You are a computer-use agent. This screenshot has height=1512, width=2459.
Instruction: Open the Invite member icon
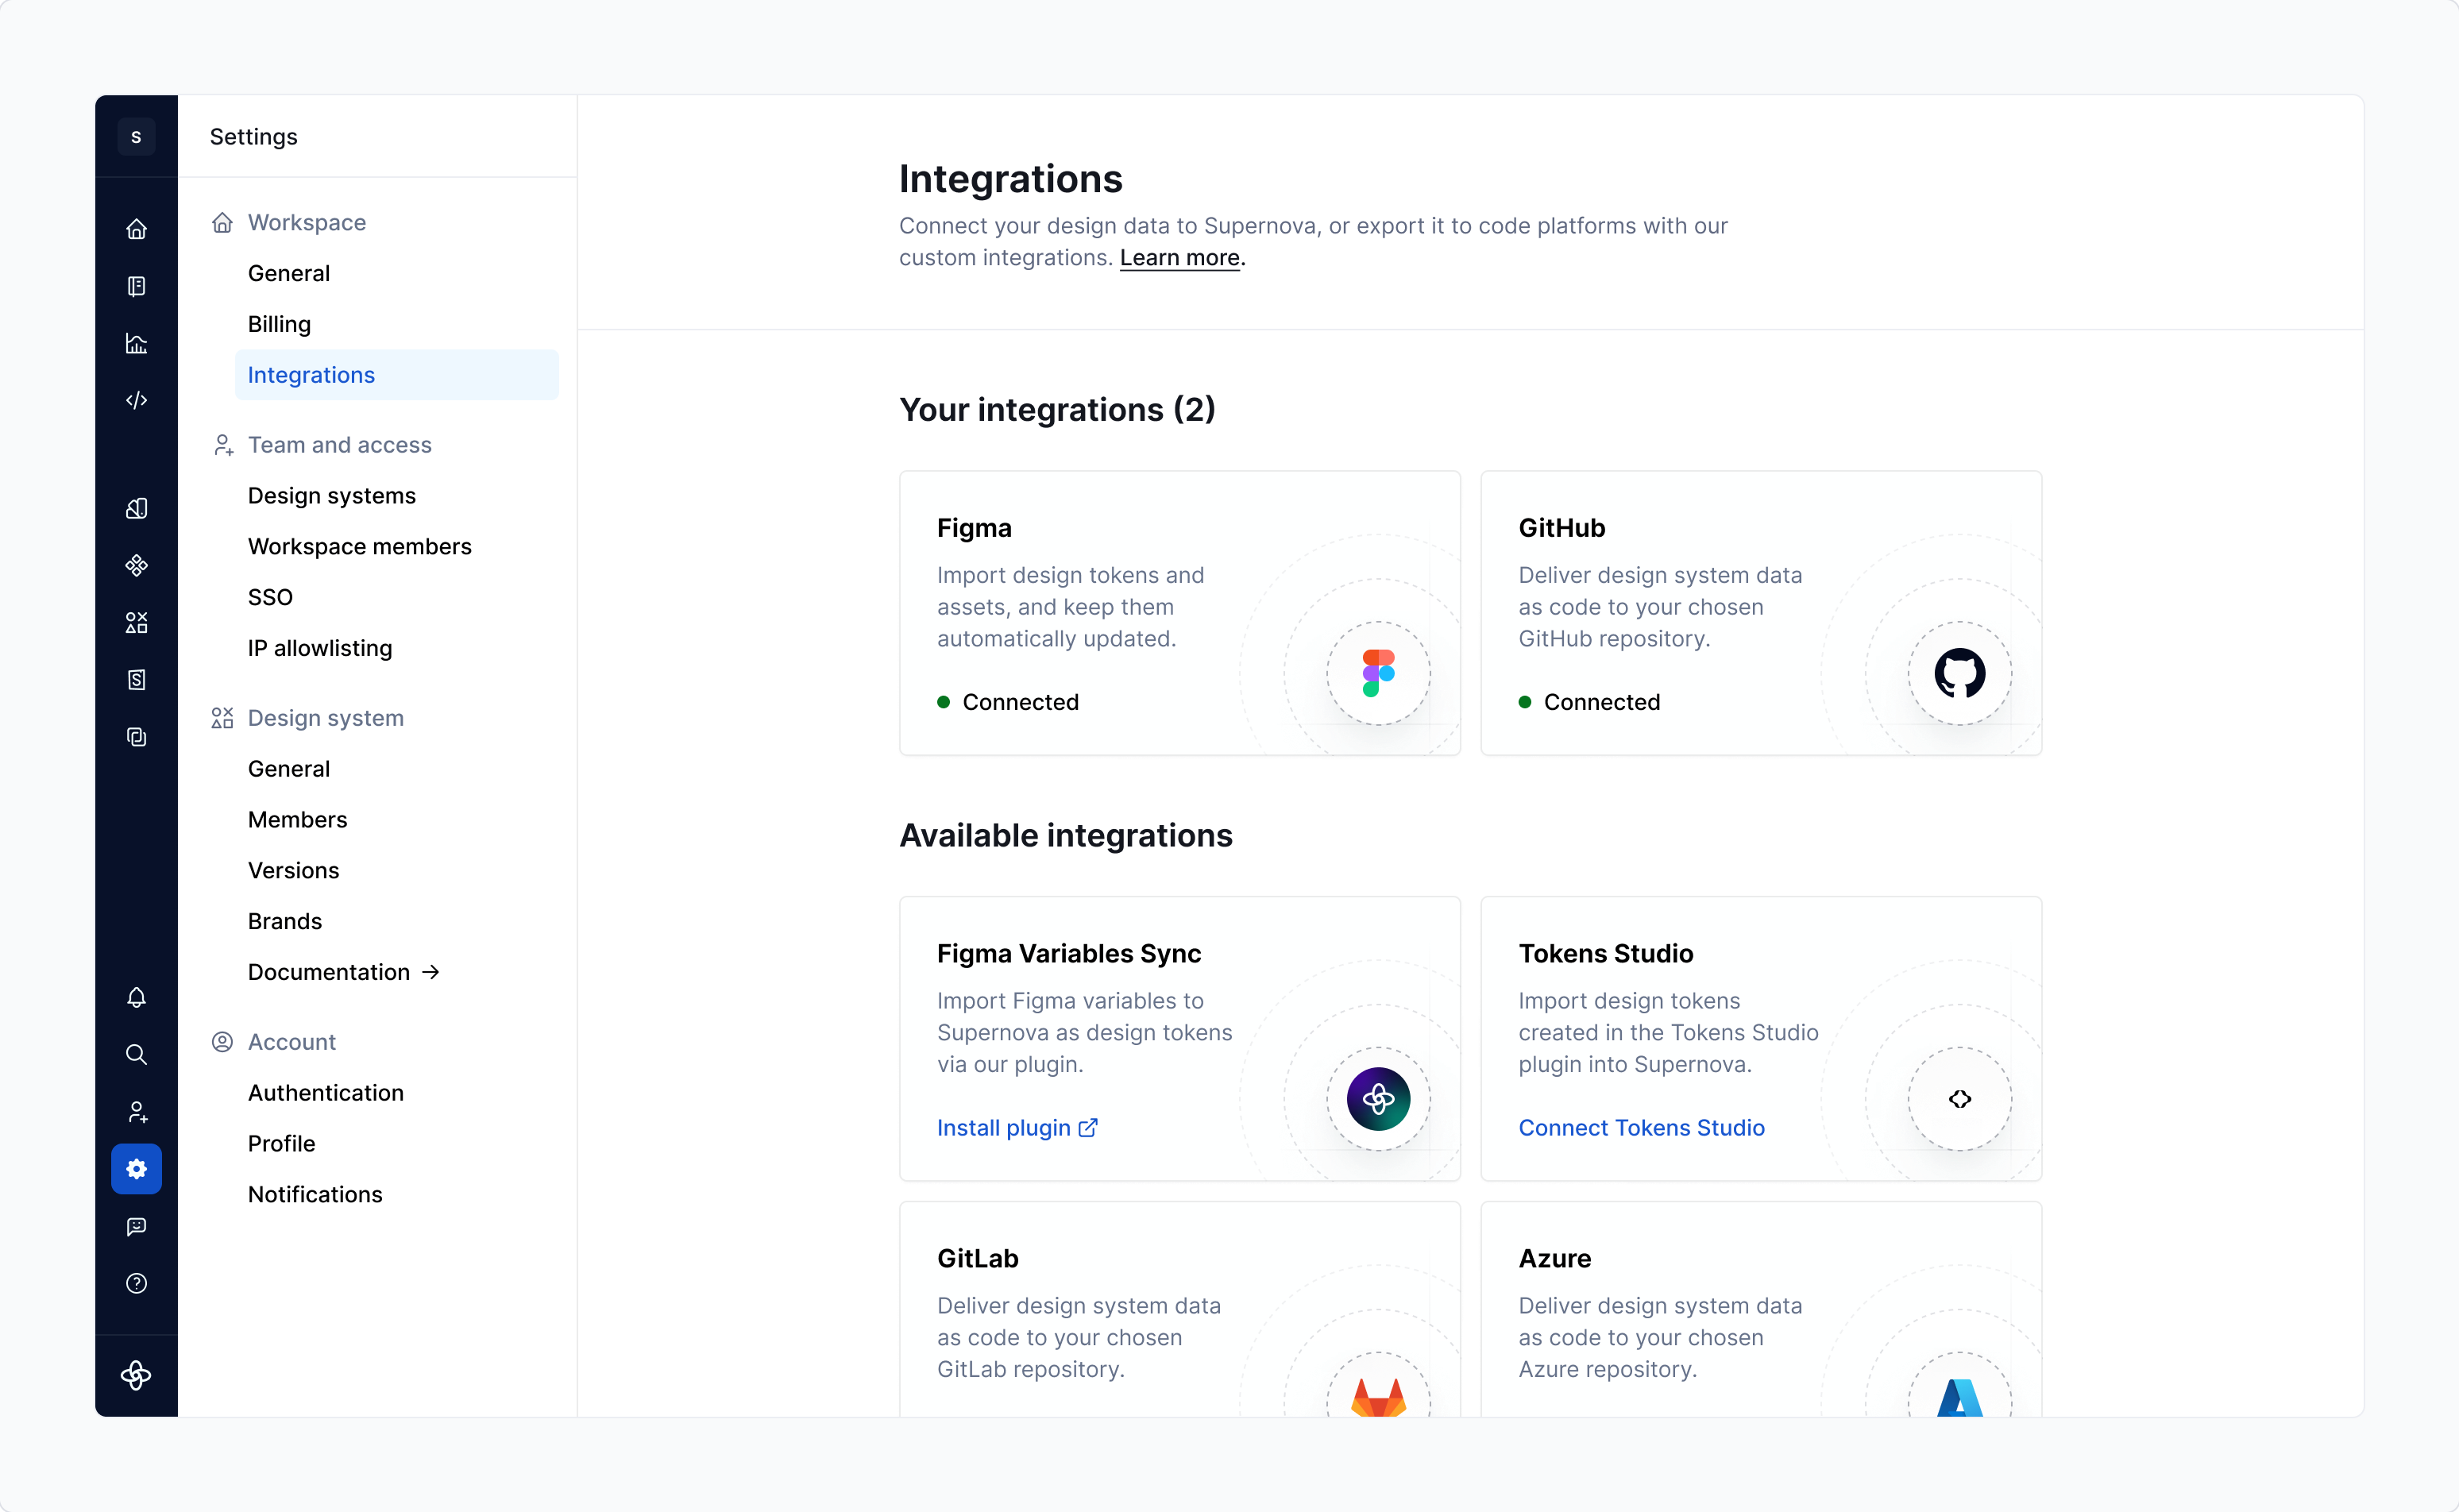coord(137,1111)
